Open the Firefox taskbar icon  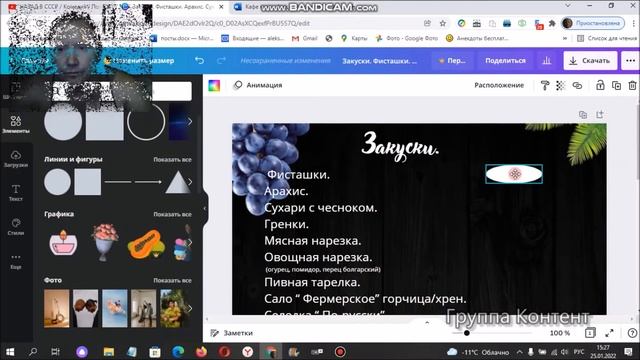(x=201, y=352)
